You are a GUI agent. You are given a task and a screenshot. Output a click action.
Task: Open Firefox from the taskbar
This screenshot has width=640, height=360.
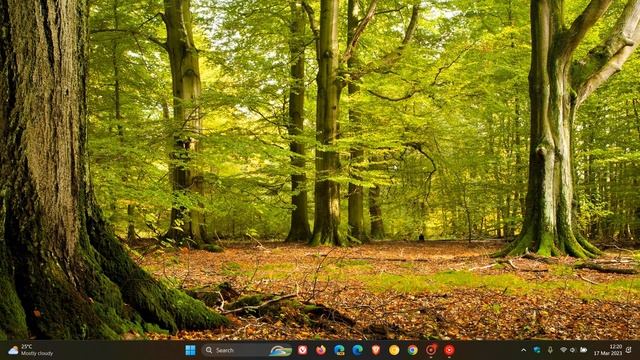tap(321, 350)
